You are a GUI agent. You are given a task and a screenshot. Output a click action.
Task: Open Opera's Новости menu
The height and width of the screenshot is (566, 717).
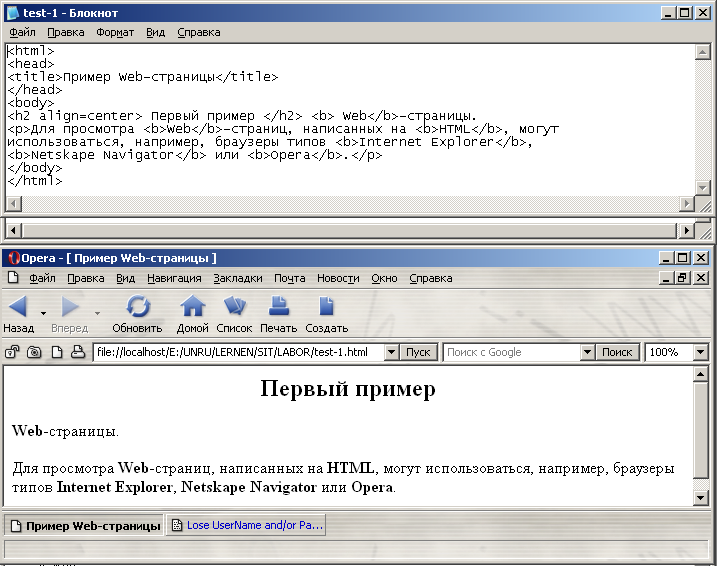(338, 278)
